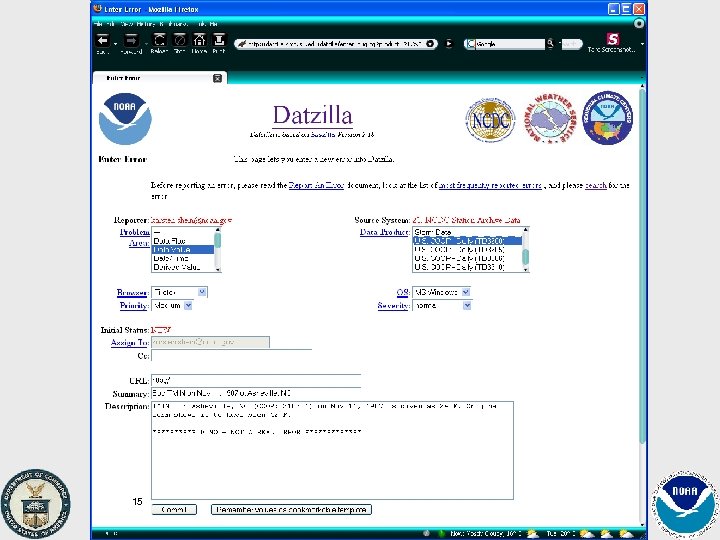The height and width of the screenshot is (540, 720).
Task: Click the Commit button
Action: (x=174, y=510)
